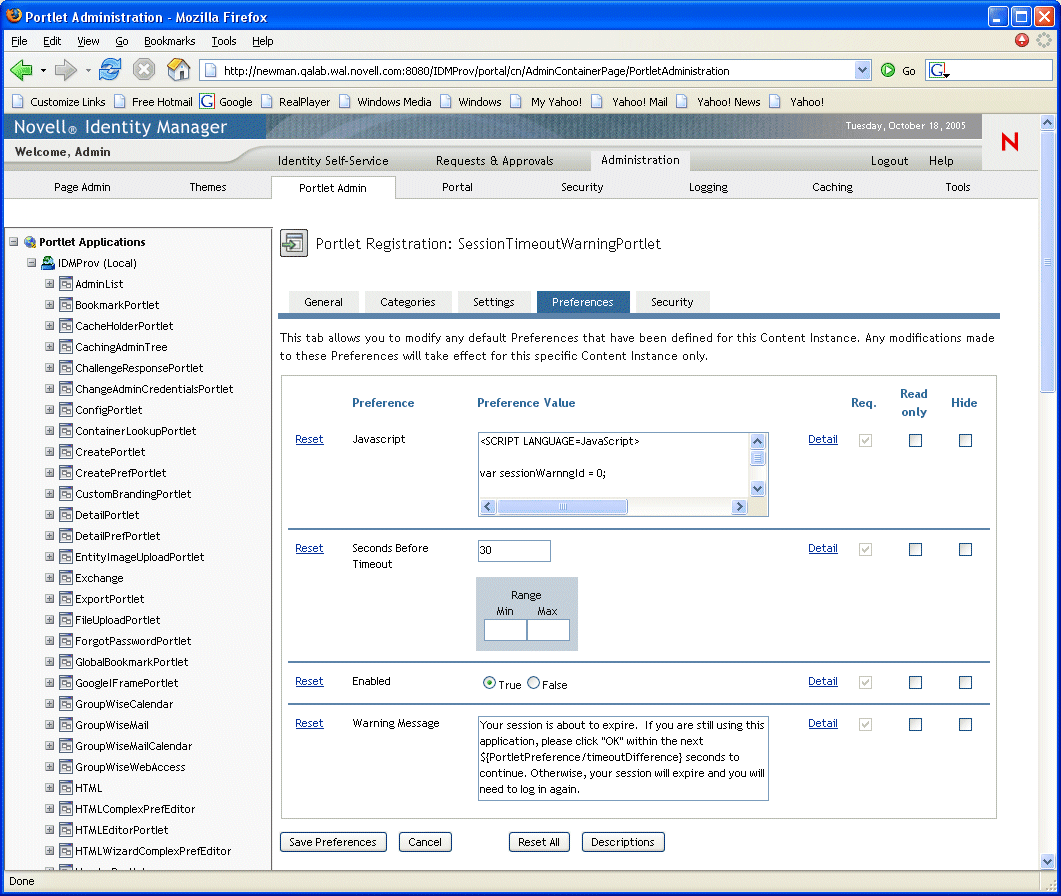Click the Novell red N logo
This screenshot has height=896, width=1061.
tap(1010, 141)
